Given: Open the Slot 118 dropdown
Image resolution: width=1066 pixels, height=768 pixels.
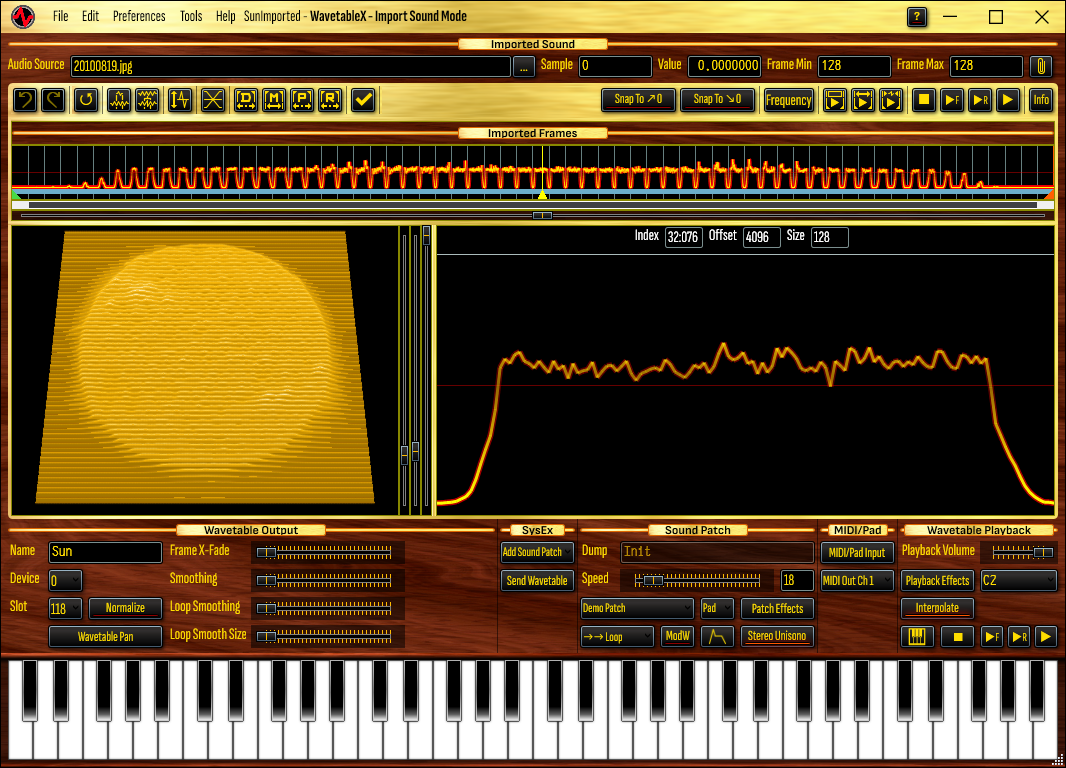Looking at the screenshot, I should tap(65, 608).
